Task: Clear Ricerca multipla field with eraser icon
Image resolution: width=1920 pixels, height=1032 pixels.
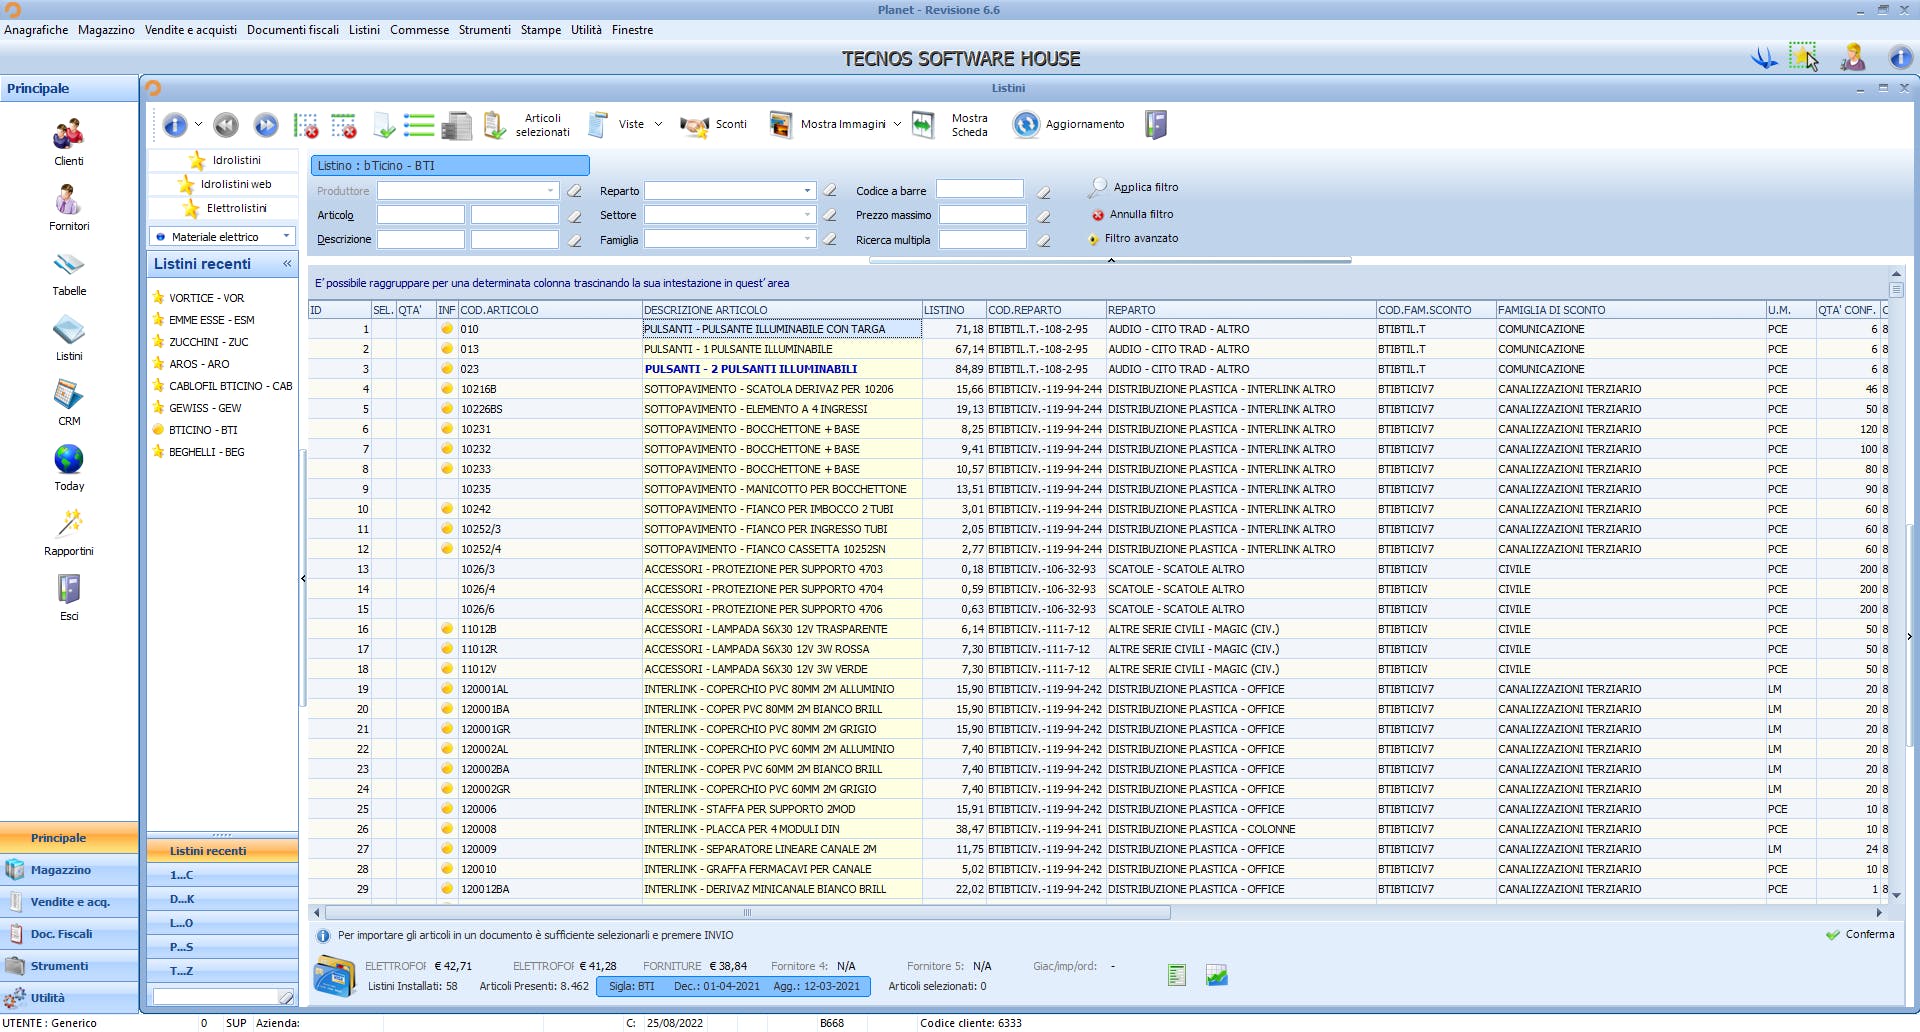Action: (x=1043, y=240)
